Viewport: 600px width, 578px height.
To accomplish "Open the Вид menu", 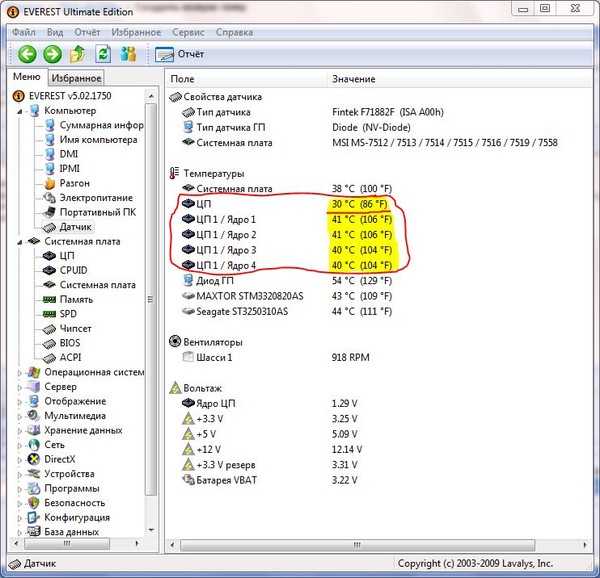I will [x=55, y=33].
